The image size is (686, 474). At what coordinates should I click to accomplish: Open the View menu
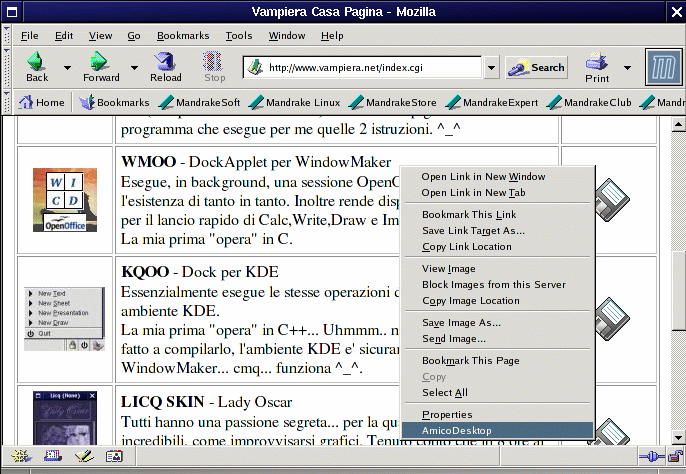(100, 35)
